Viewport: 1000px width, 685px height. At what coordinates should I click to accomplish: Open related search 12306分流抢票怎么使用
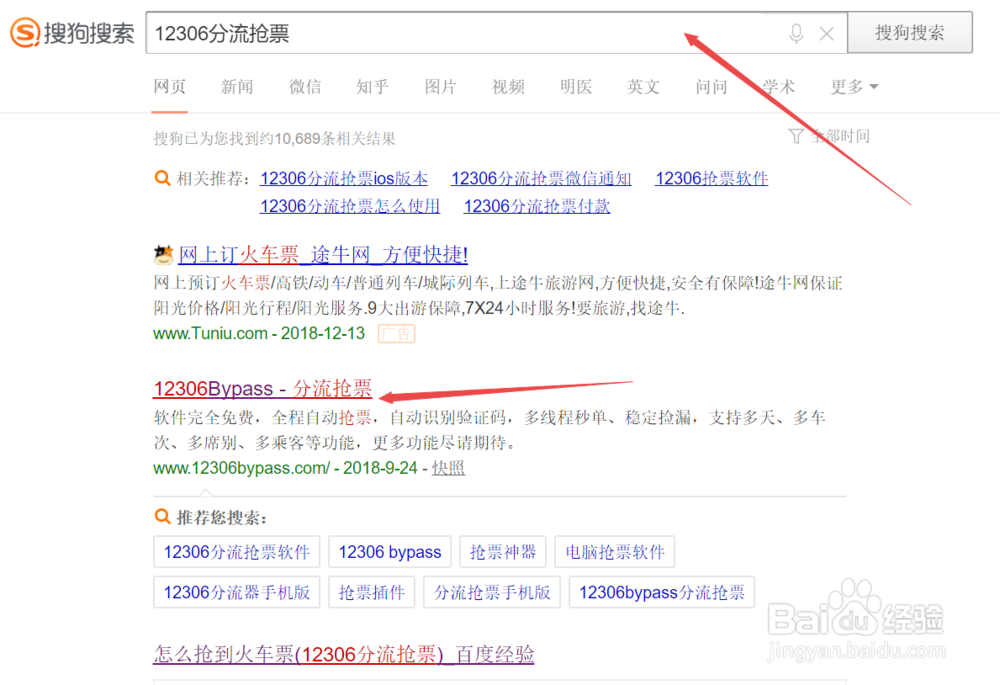(349, 206)
